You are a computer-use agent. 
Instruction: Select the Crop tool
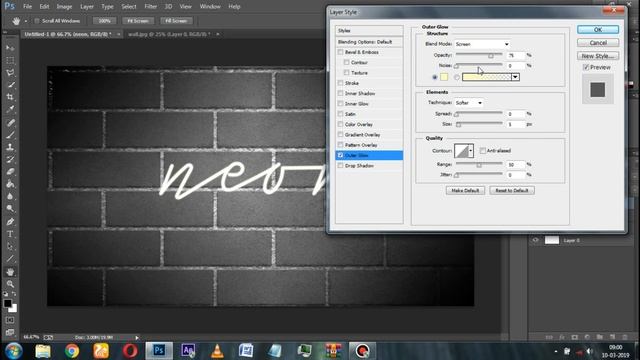coord(10,97)
